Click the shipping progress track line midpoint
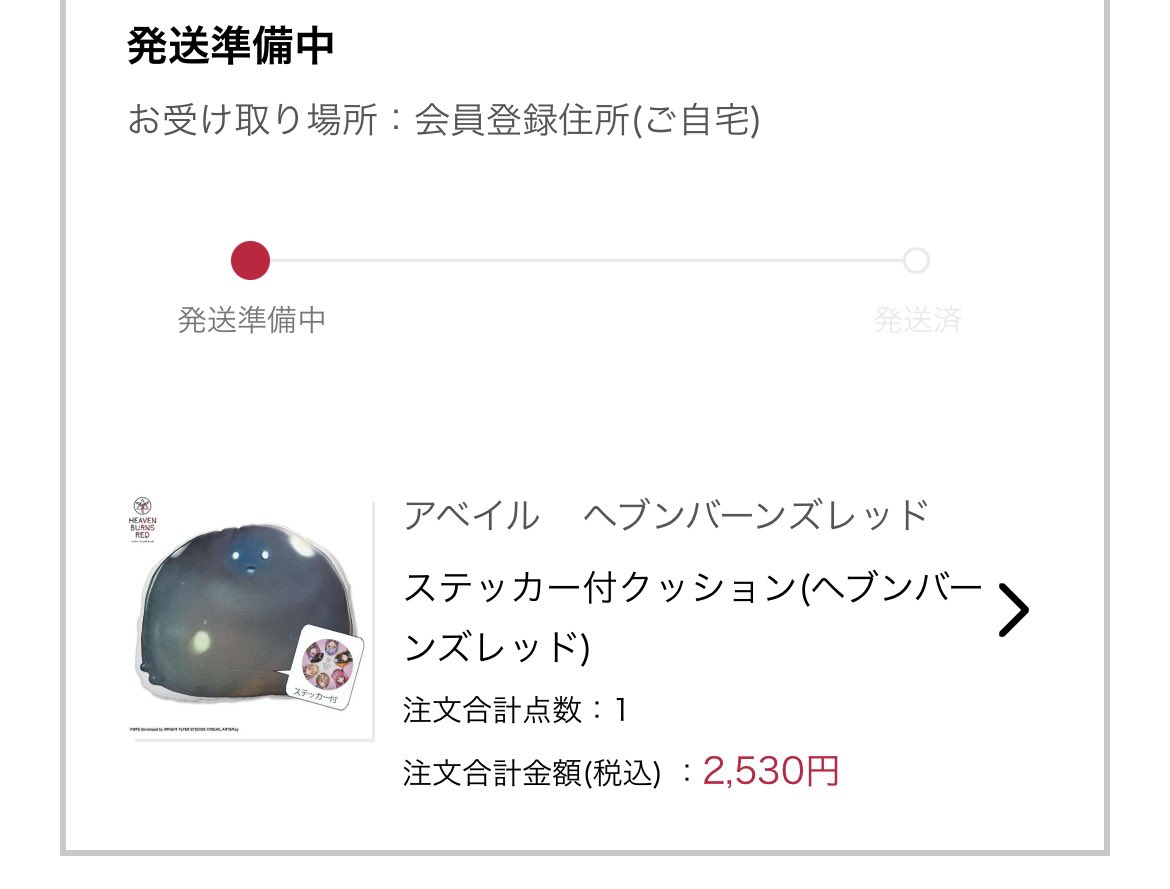Viewport: 1170px width, 889px height. pos(586,261)
